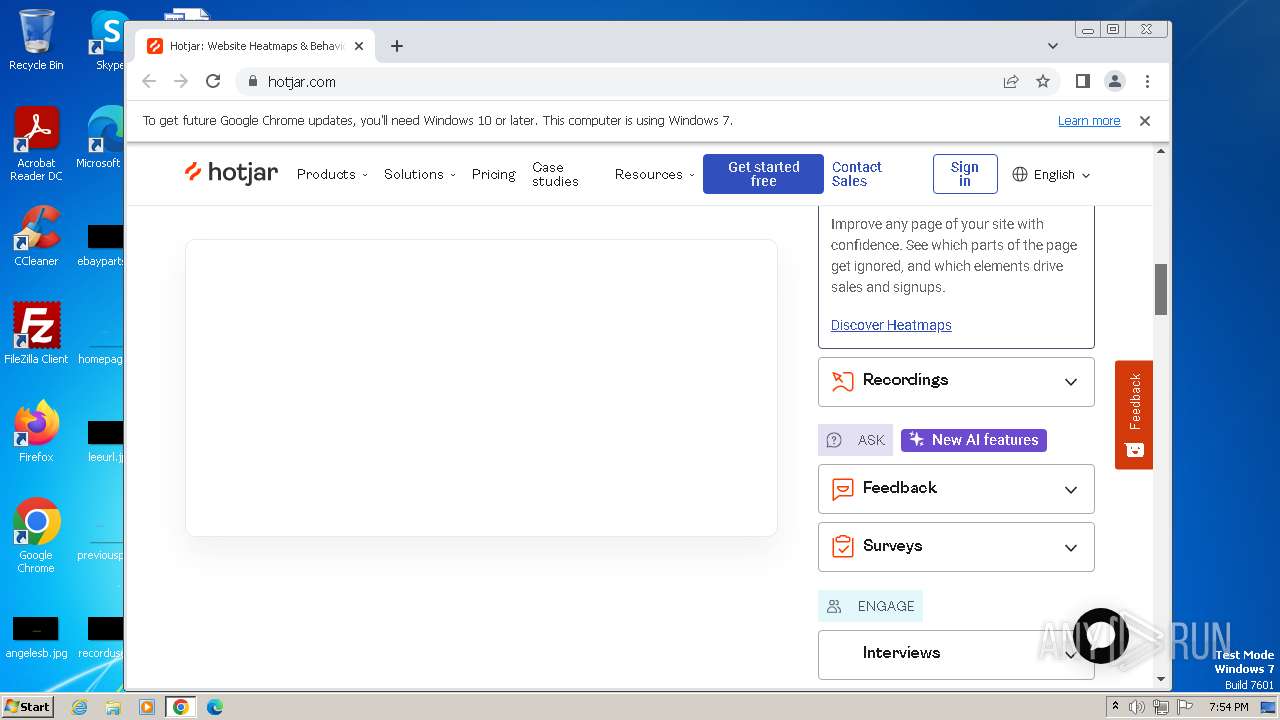Select the Hotjar browser tab
This screenshot has height=720, width=1280.
[255, 46]
